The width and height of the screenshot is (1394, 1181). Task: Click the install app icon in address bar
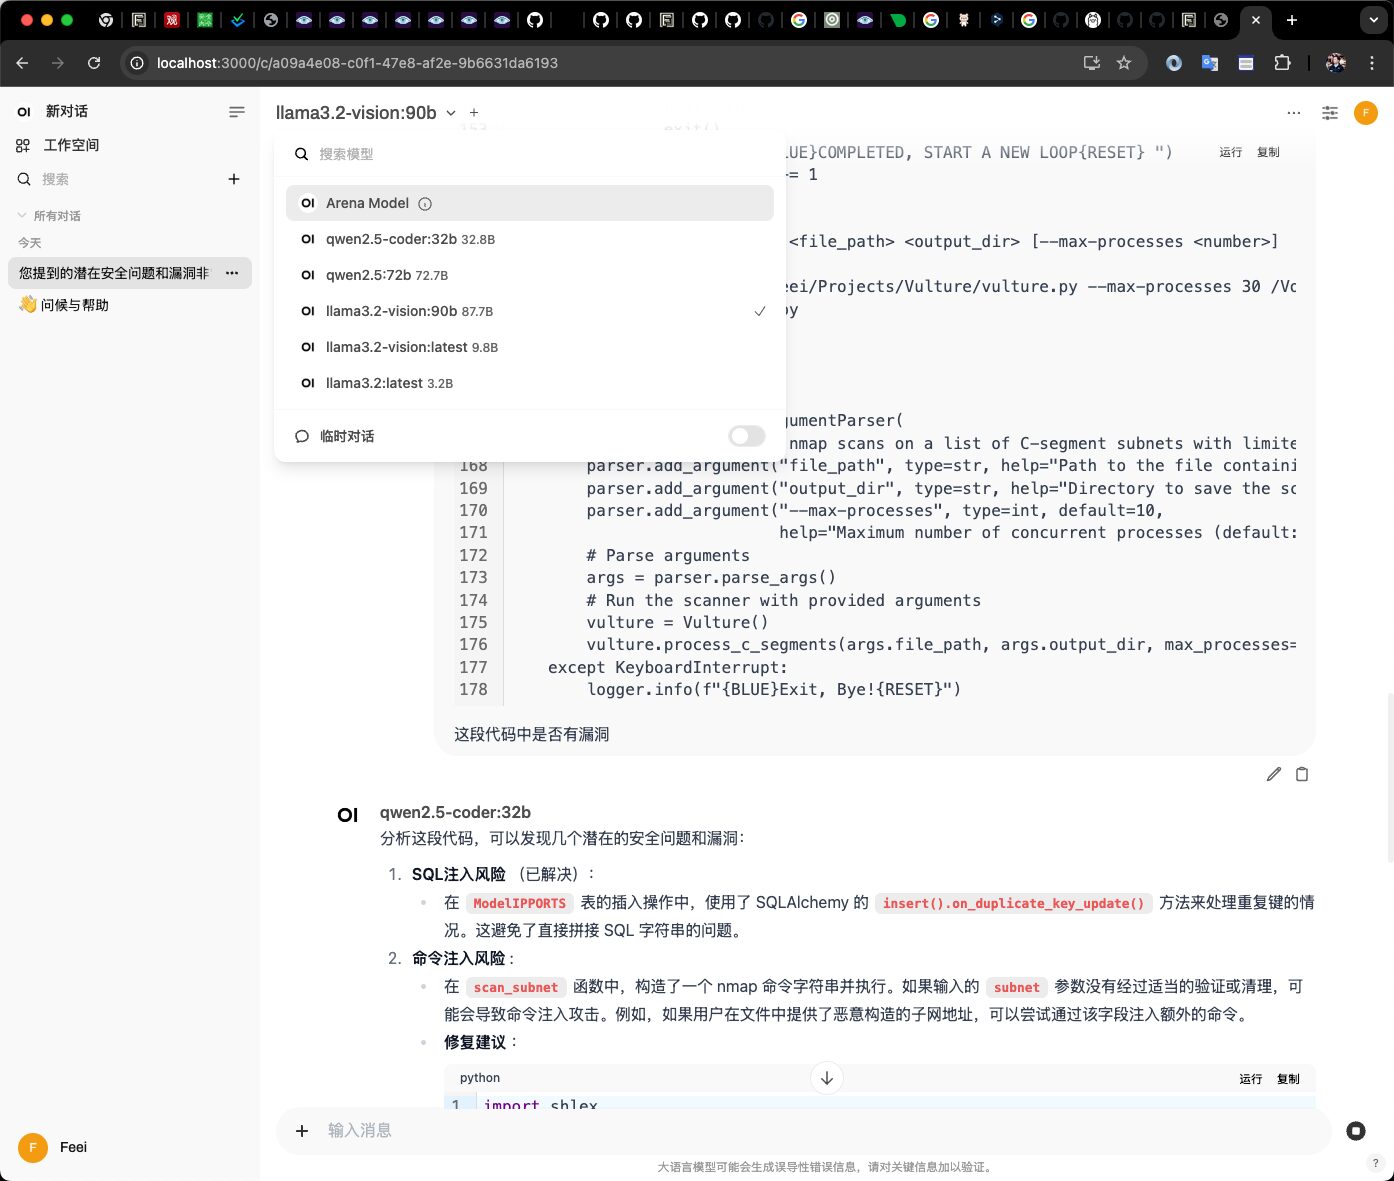[1091, 63]
